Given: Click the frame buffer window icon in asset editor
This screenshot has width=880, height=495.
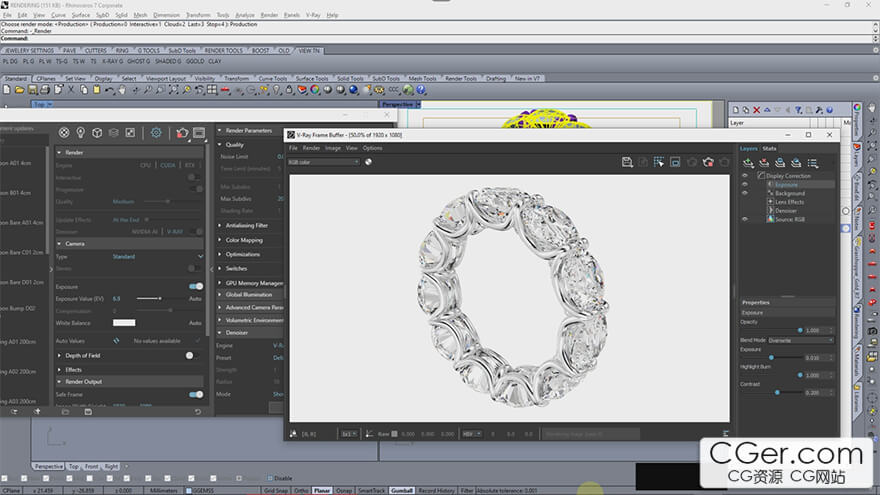Looking at the screenshot, I should [x=199, y=132].
